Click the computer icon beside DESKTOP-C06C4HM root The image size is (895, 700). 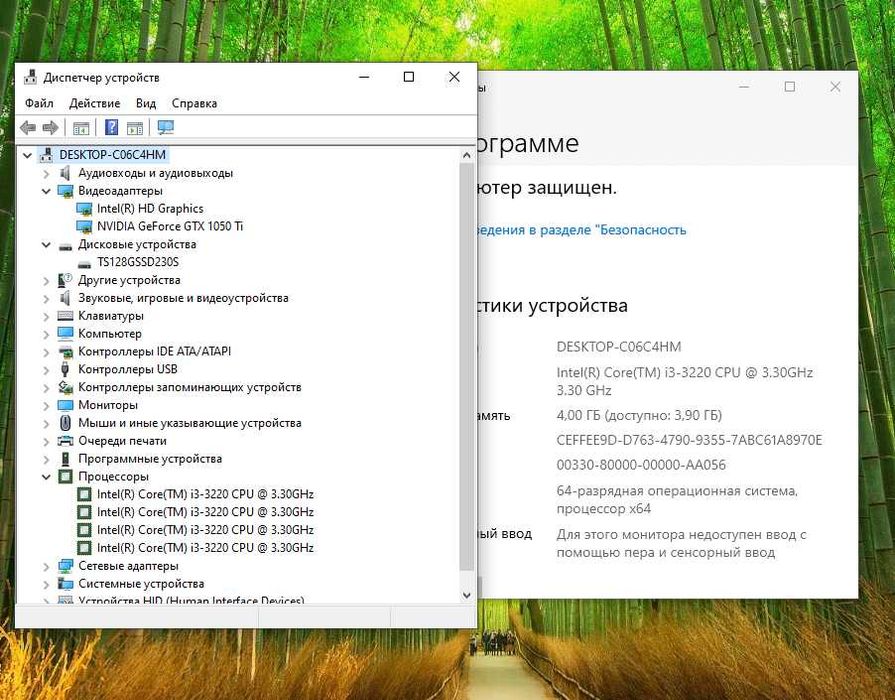coord(47,154)
